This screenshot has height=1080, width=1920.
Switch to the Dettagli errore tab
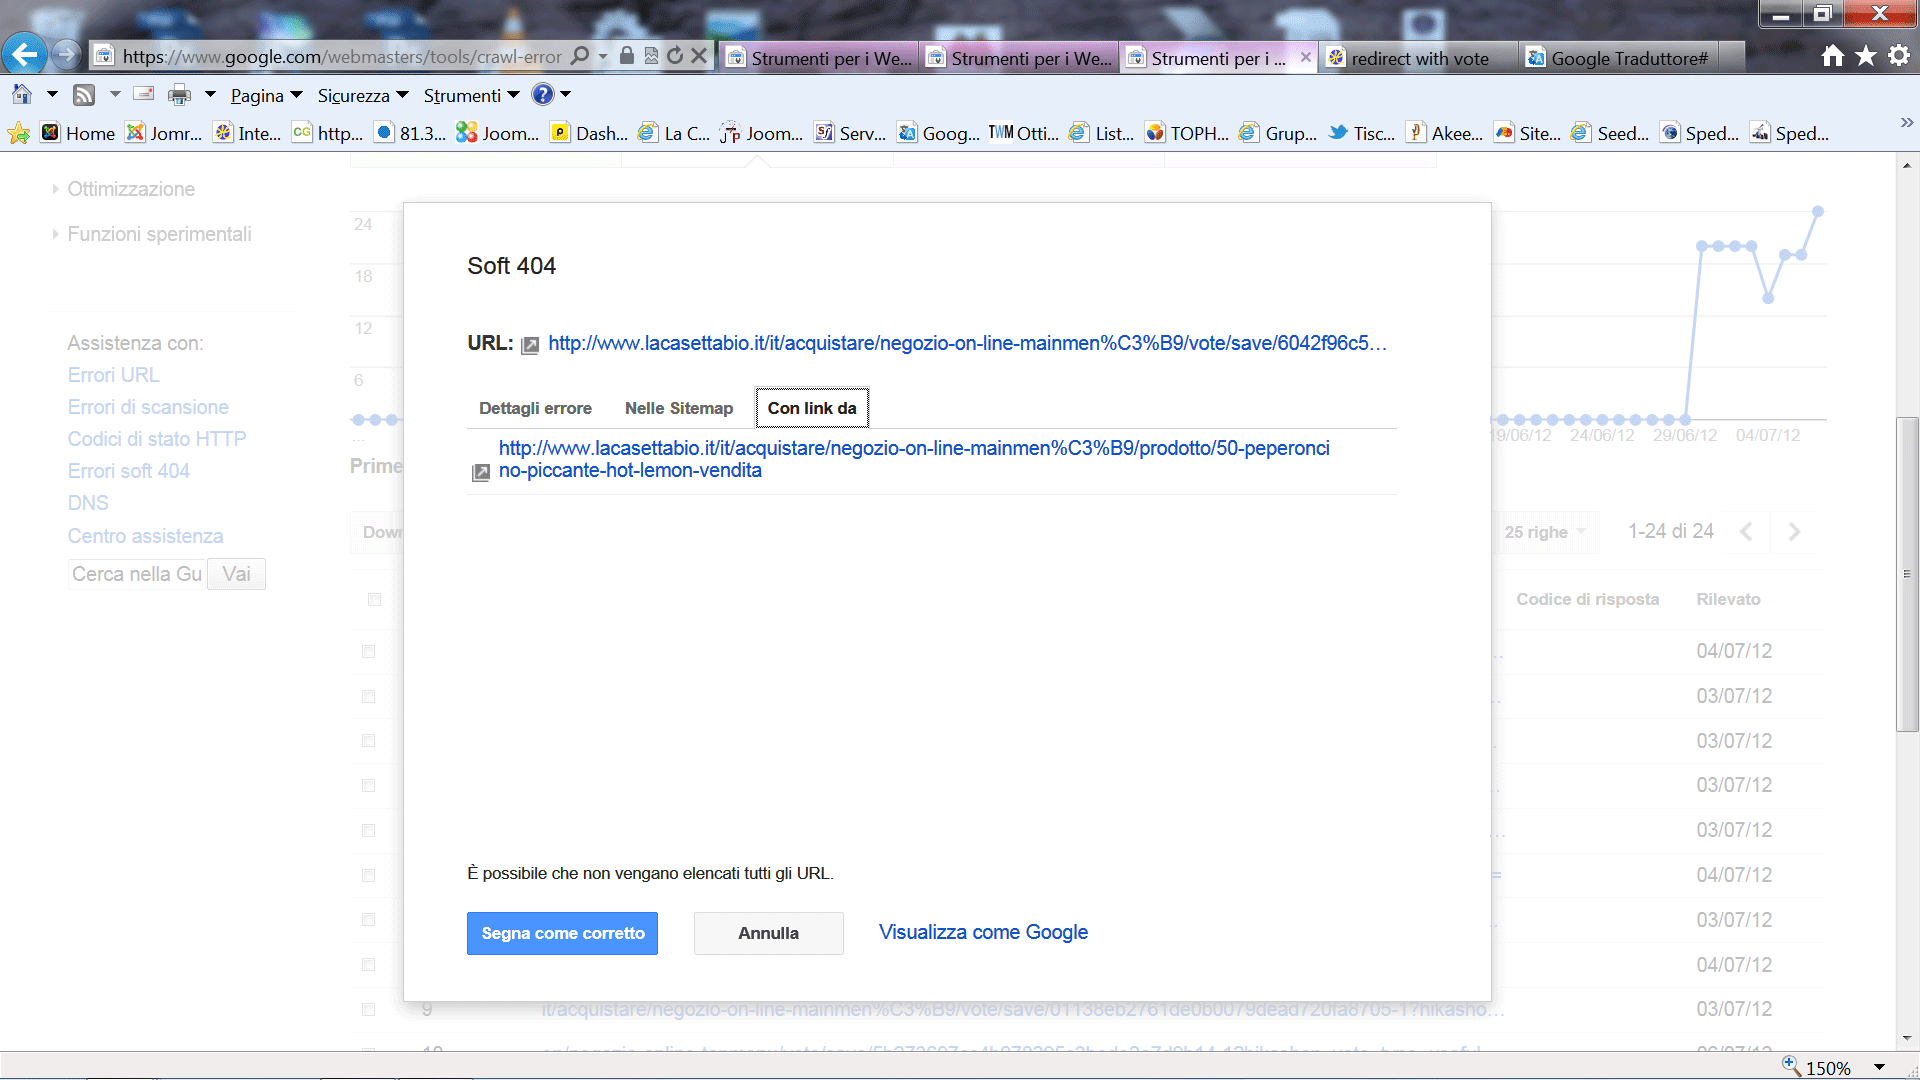click(x=535, y=408)
